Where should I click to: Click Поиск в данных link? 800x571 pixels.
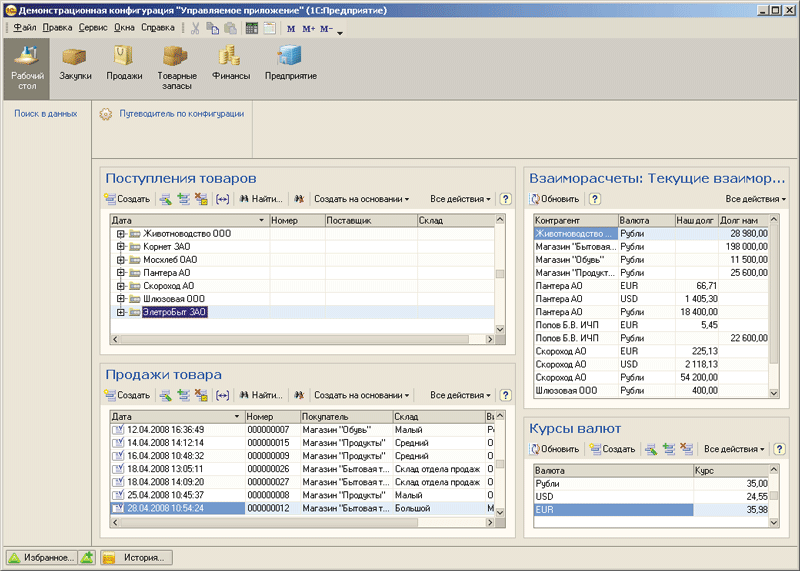tap(45, 114)
